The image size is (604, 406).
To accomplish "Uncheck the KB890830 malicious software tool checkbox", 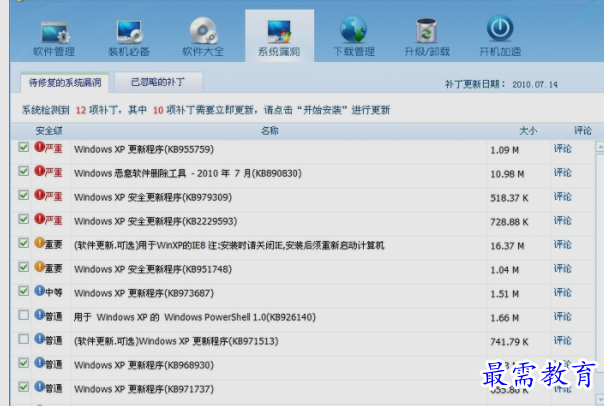I will [x=23, y=171].
